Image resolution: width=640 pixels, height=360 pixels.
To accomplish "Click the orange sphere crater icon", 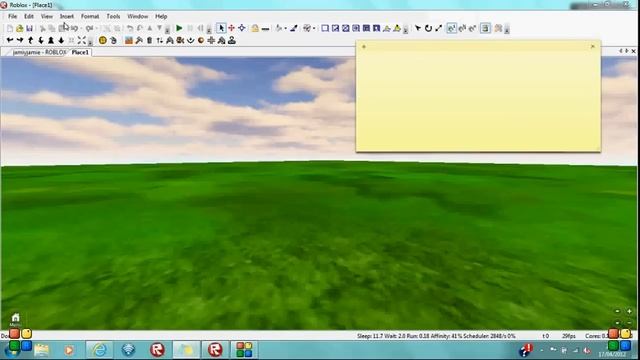I will [x=201, y=40].
